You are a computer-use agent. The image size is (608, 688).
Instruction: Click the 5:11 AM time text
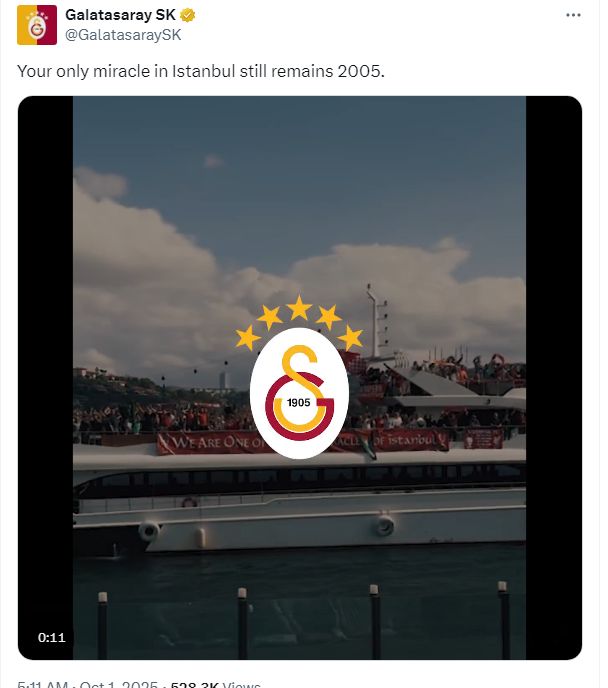click(43, 684)
